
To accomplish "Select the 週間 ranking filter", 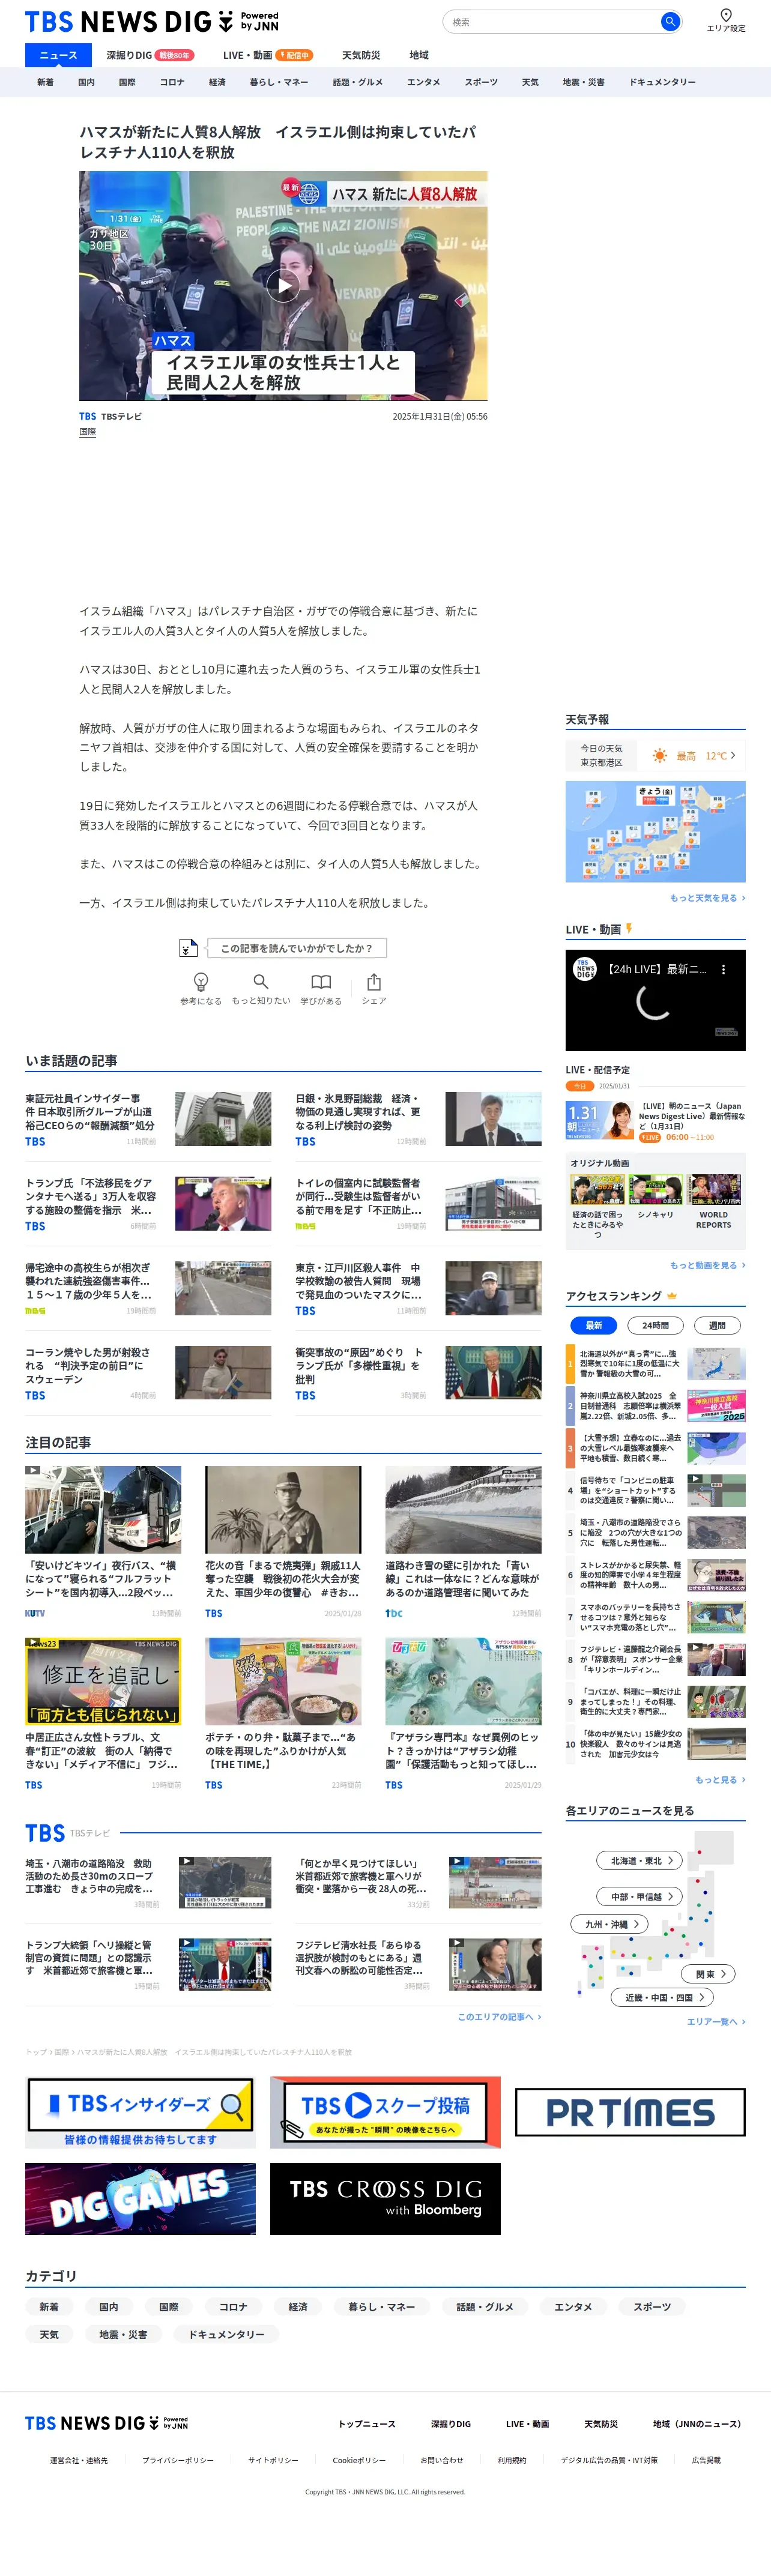I will click(717, 1325).
